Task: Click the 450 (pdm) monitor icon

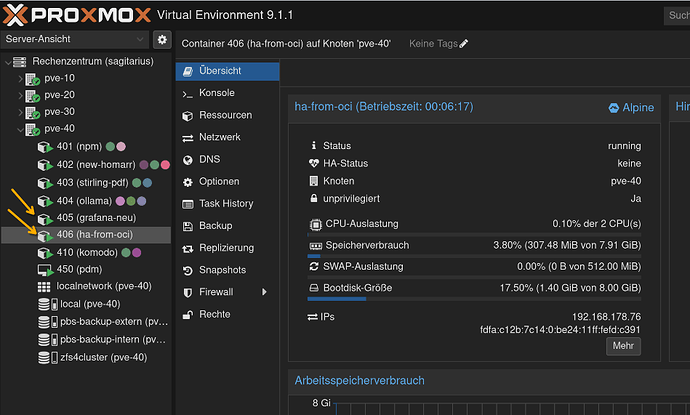Action: click(x=45, y=270)
